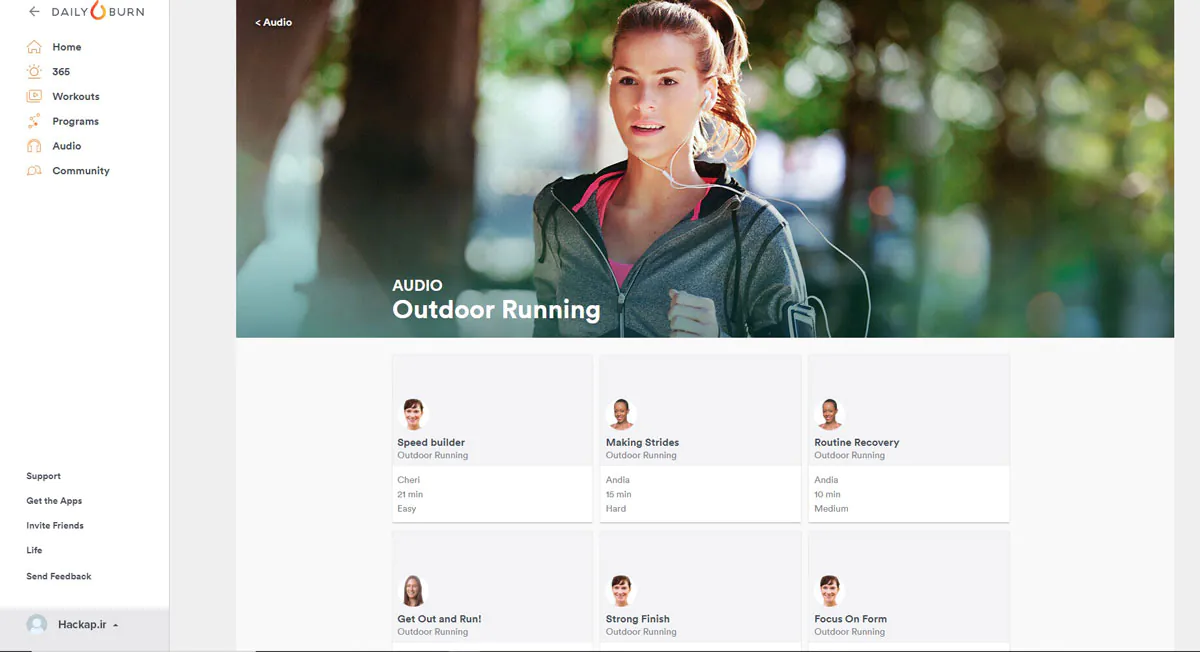This screenshot has height=652, width=1200.
Task: Click the Making Strides trainer avatar
Action: coord(621,414)
